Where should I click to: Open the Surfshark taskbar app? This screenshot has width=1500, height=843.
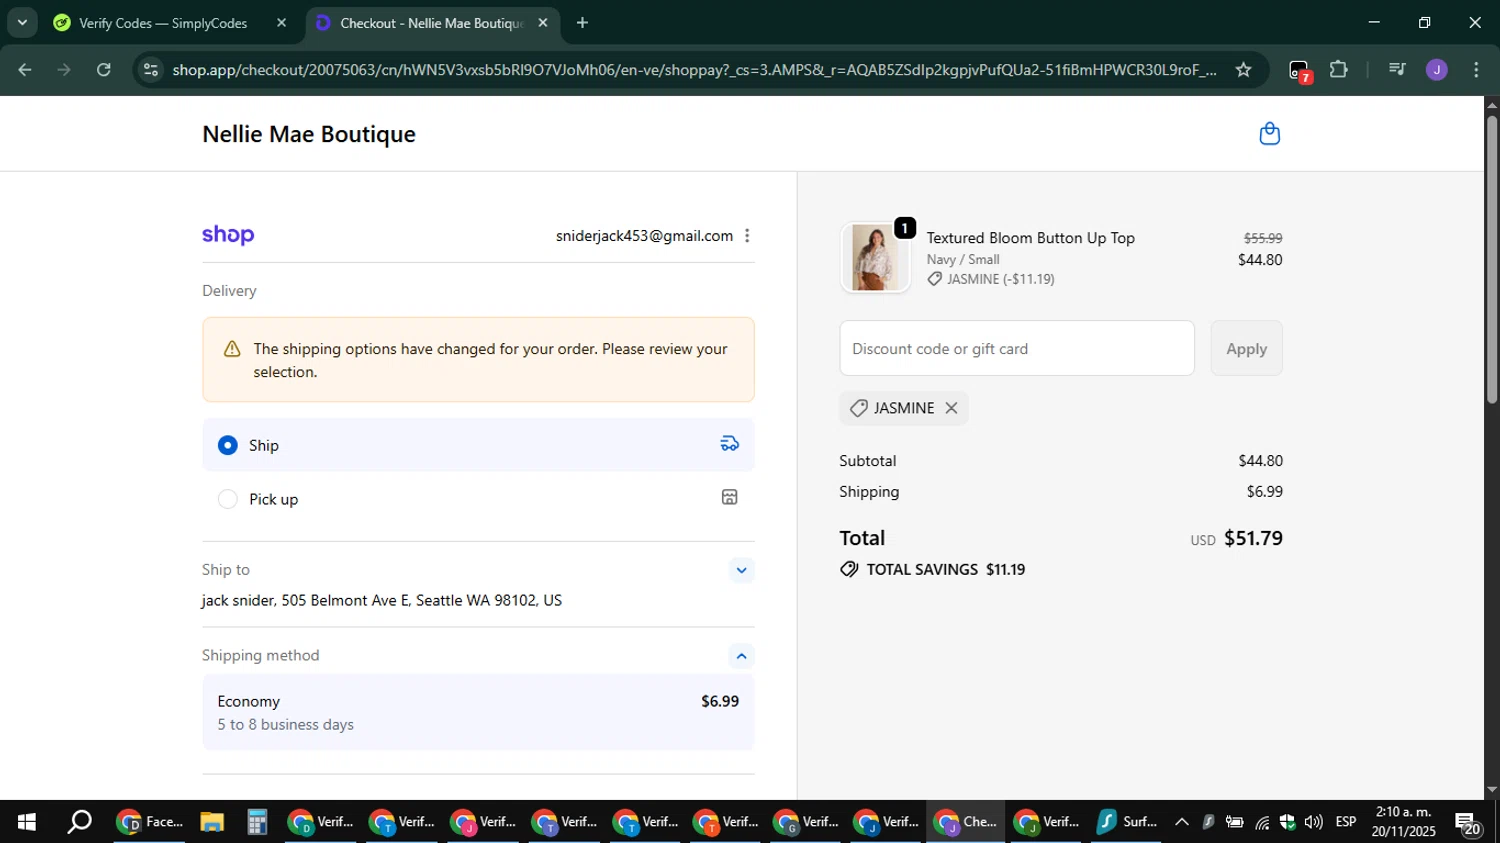click(1126, 822)
